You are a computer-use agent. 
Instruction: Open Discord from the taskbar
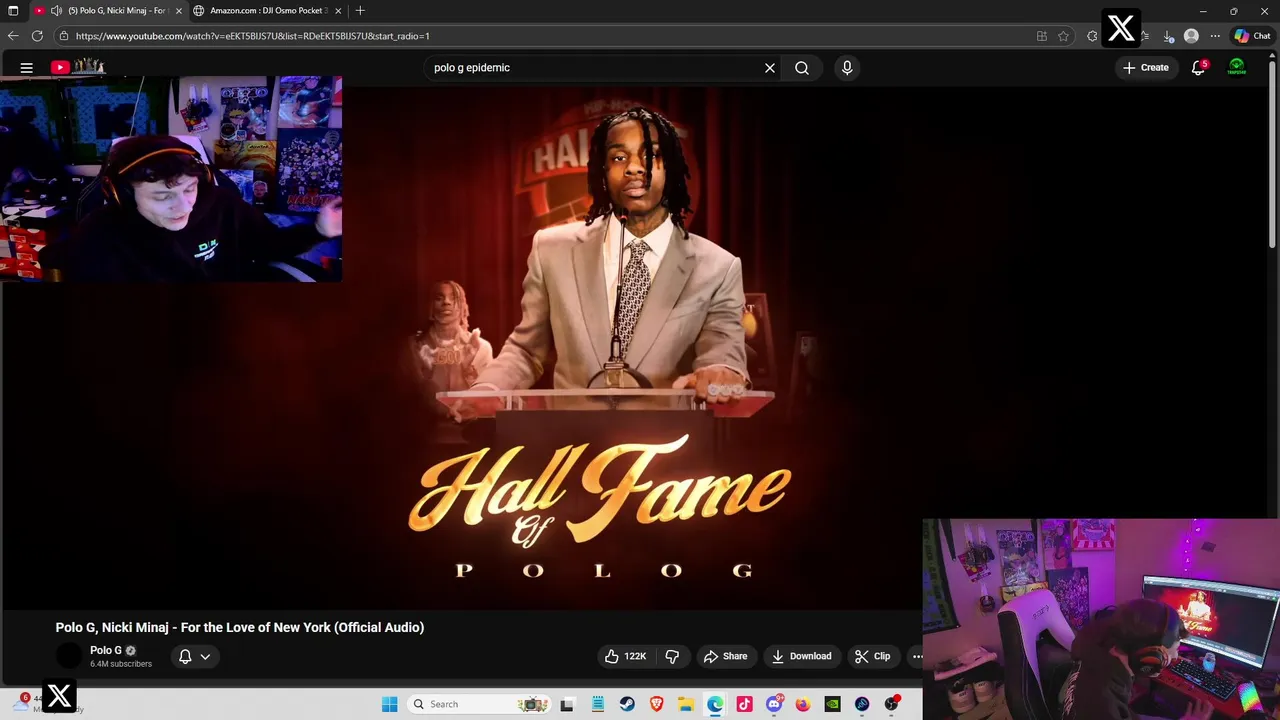pos(774,704)
